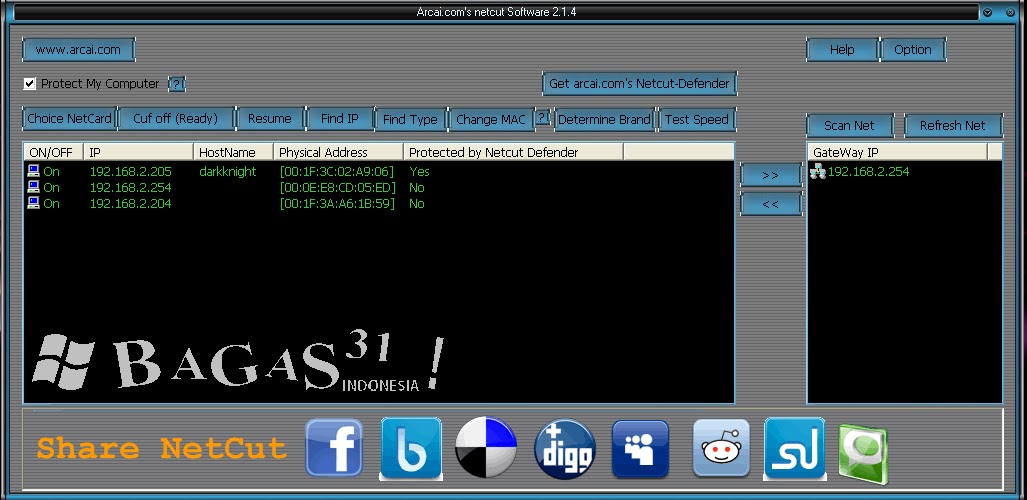Open help icon next to Change MAC
1027x500 pixels.
pyautogui.click(x=542, y=117)
